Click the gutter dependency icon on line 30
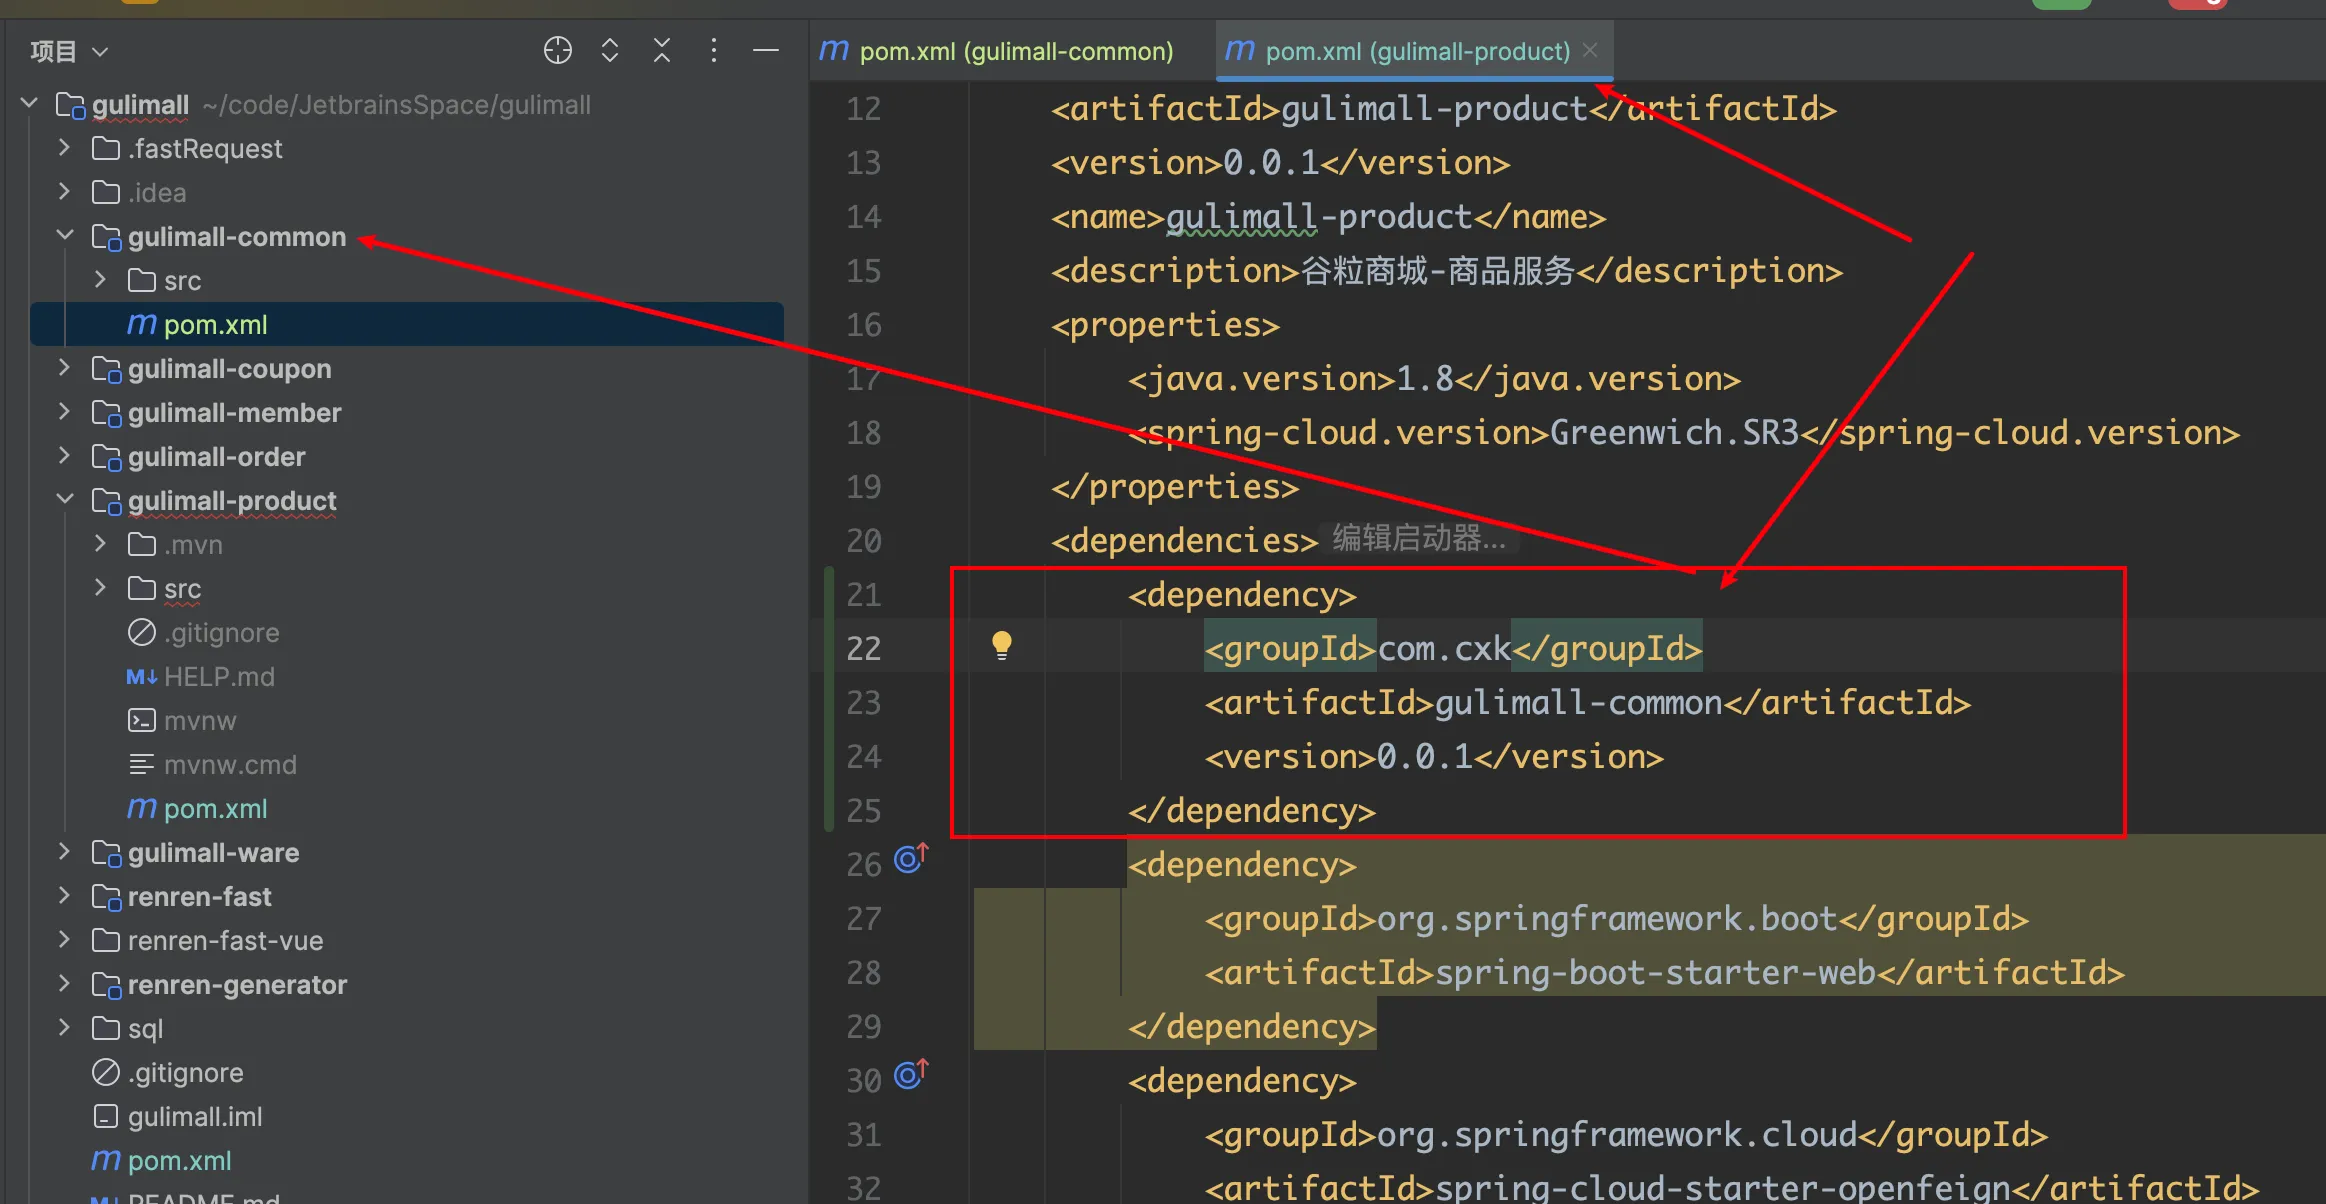Screen dimensions: 2326x1204 click(911, 1074)
